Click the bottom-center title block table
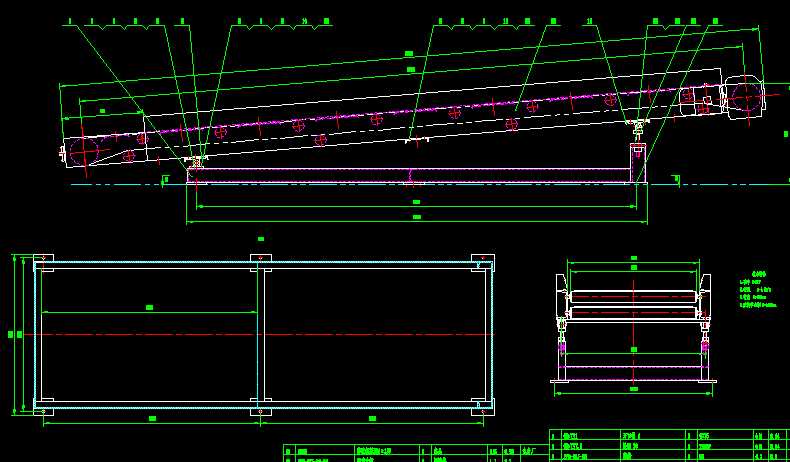Image resolution: width=790 pixels, height=462 pixels. (x=416, y=453)
